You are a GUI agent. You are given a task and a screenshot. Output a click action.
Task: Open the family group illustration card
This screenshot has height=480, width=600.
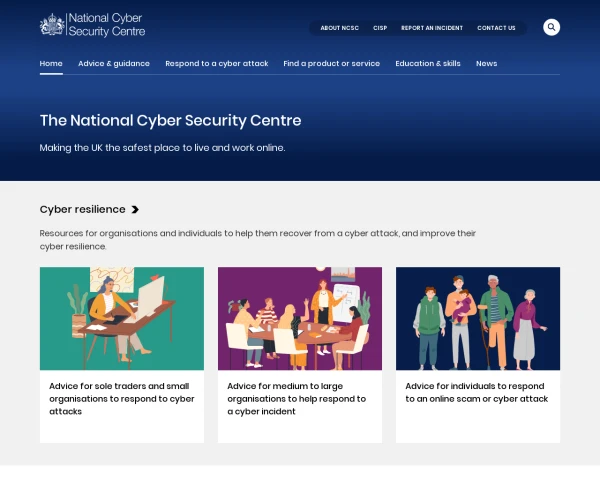[x=478, y=318]
